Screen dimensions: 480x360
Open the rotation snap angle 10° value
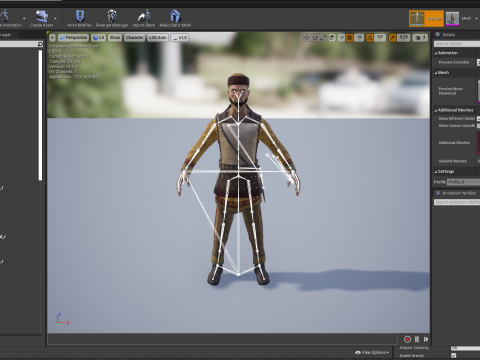point(380,38)
